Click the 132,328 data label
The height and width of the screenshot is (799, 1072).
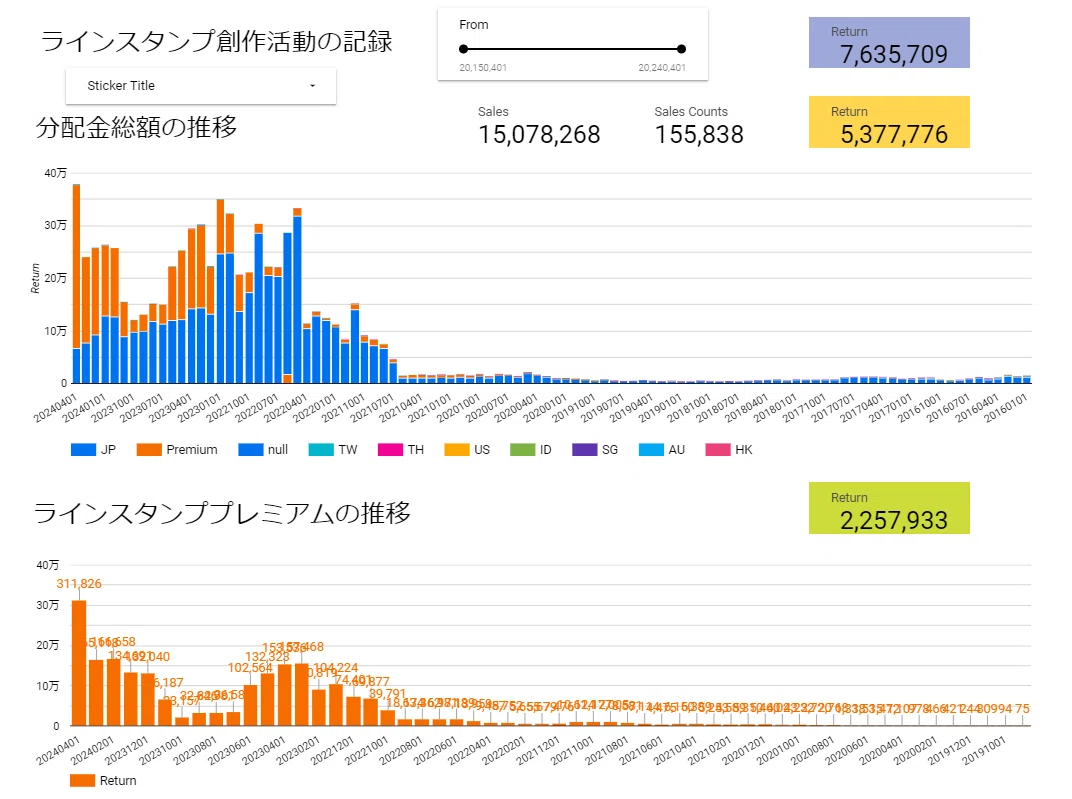pyautogui.click(x=267, y=657)
